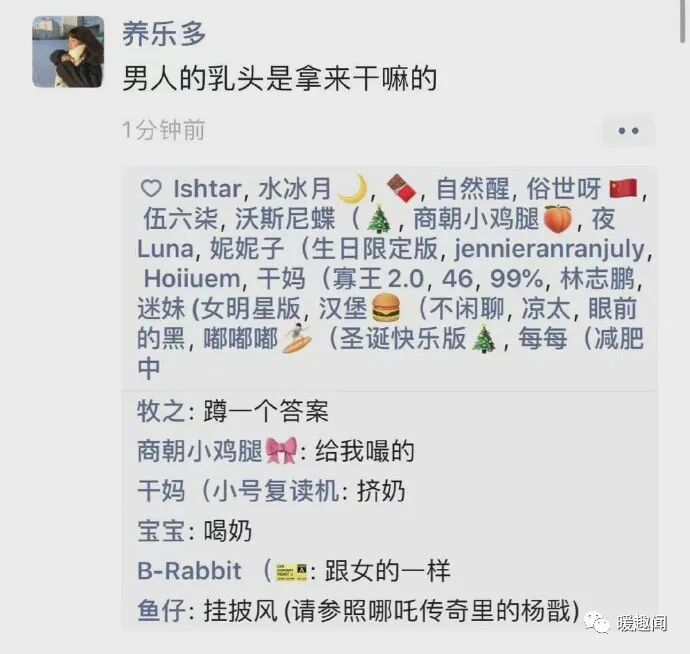Viewport: 690px width, 654px height.
Task: Tap the China flag emoji after 俗世呀
Action: coord(623,189)
